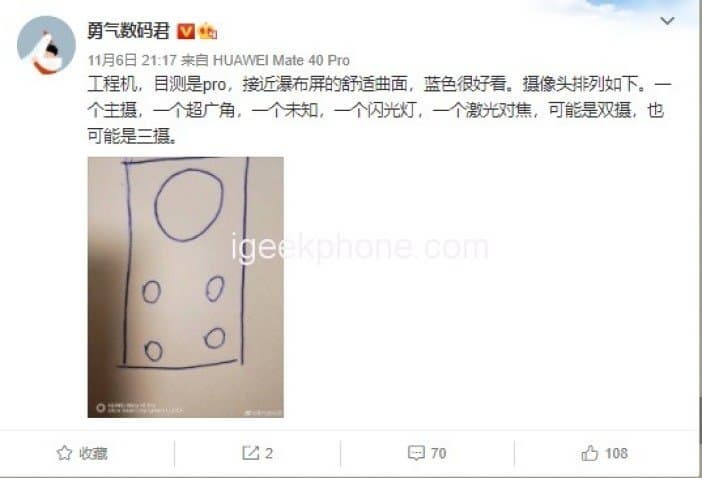Click the repost share icon
The width and height of the screenshot is (702, 478).
pos(250,453)
